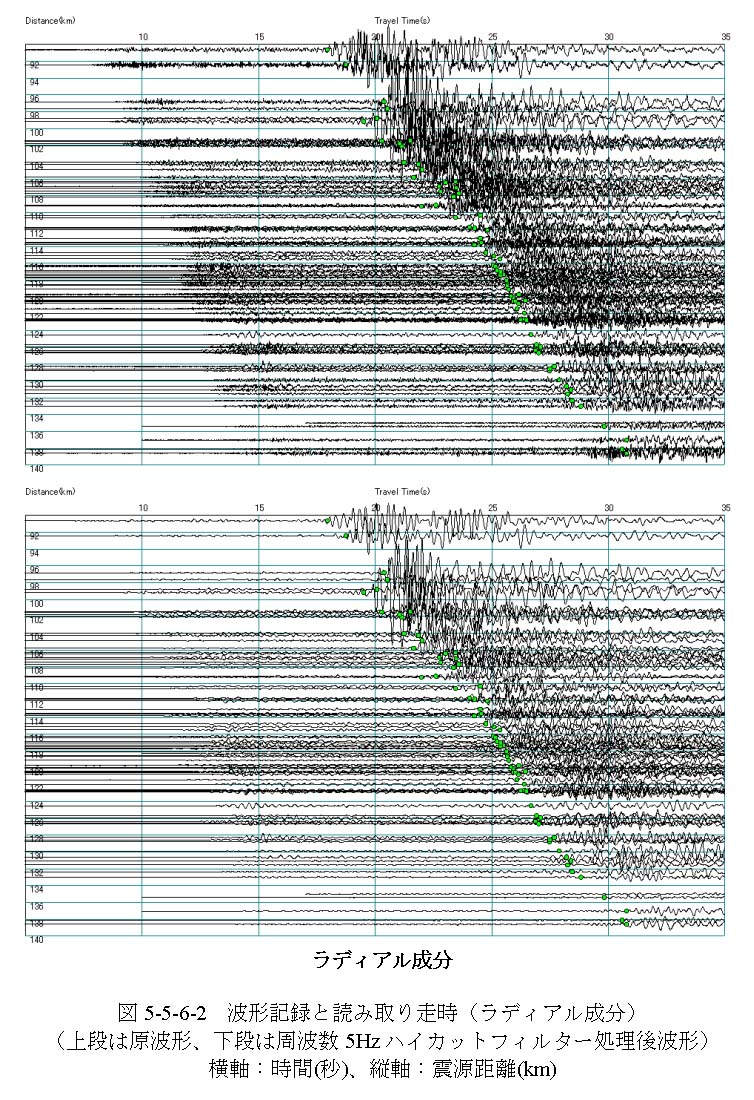Click the "Distance(km)" label of the upper plot
This screenshot has height=1100, width=754.
[x=50, y=20]
